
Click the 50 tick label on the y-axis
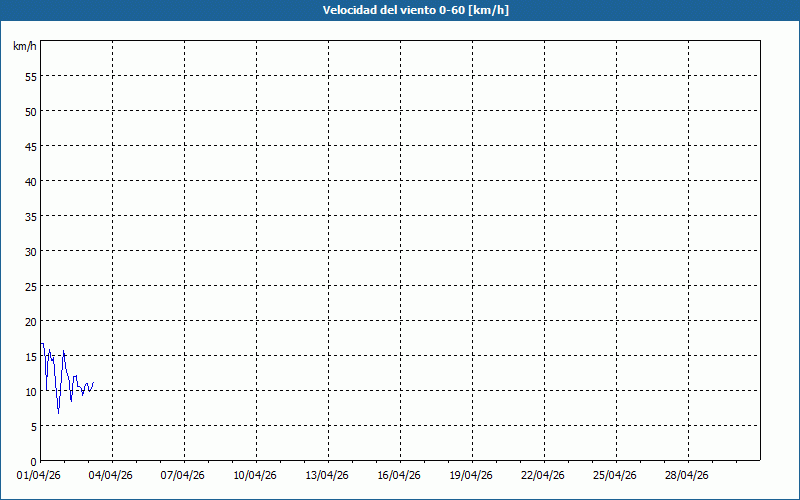tap(30, 111)
